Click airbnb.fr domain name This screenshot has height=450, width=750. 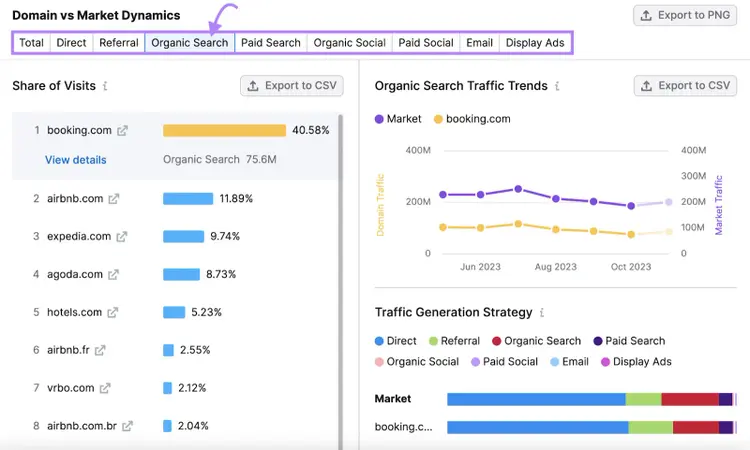pos(68,350)
